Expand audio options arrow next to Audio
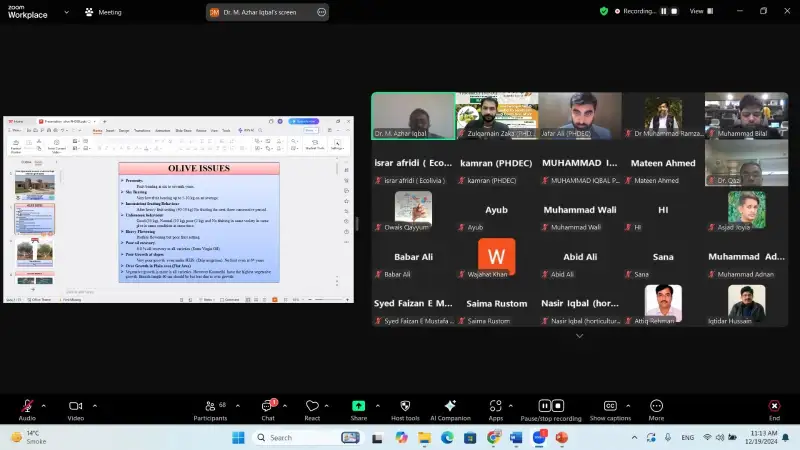Image resolution: width=800 pixels, height=450 pixels. click(x=47, y=405)
